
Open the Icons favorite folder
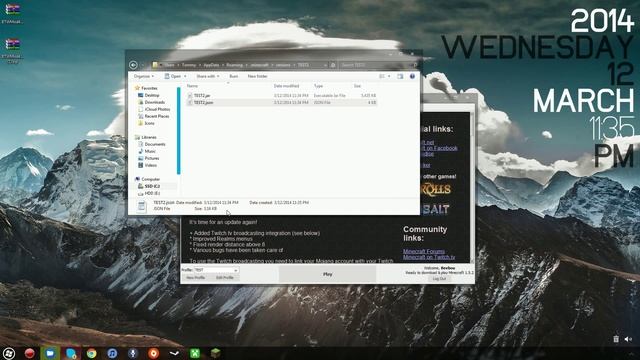[149, 123]
